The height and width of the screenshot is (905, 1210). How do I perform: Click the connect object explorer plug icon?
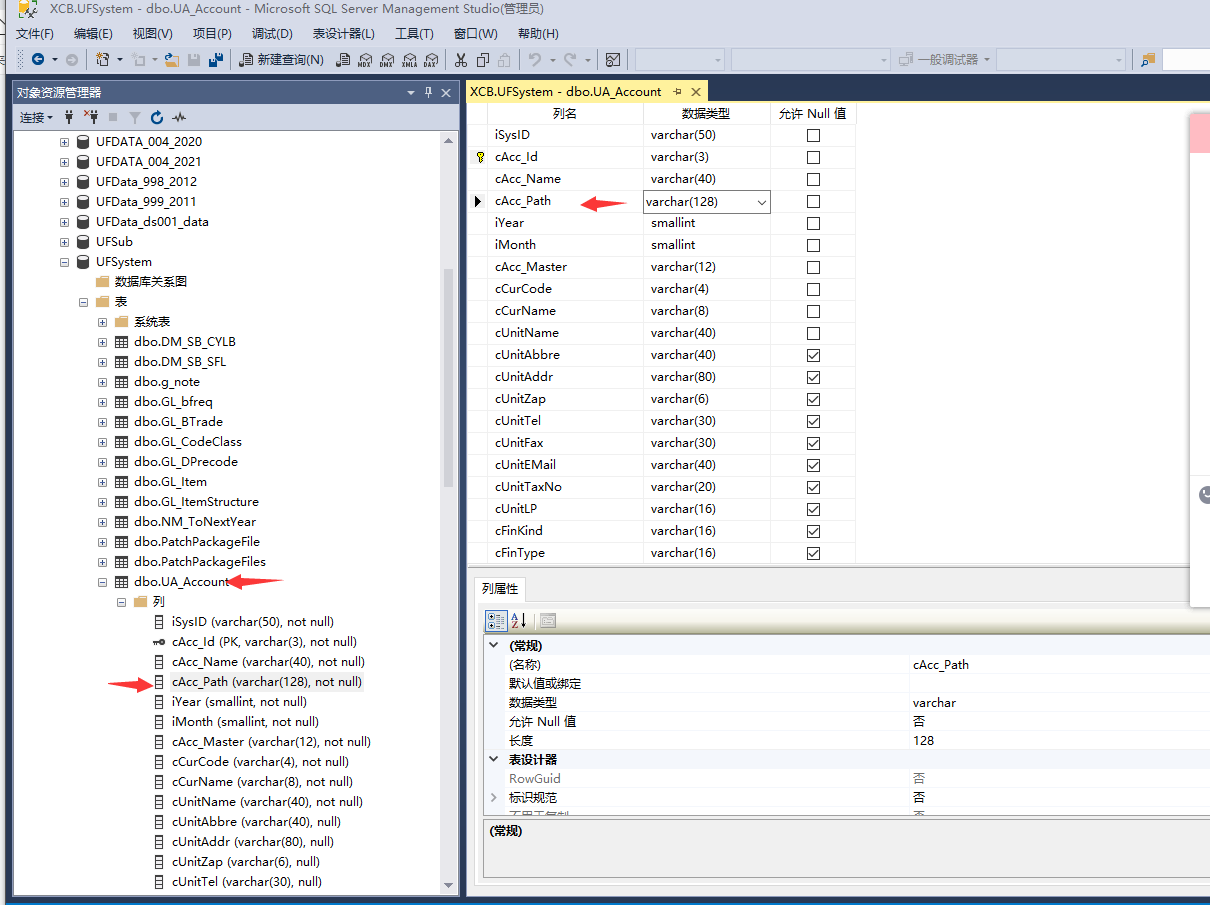69,117
